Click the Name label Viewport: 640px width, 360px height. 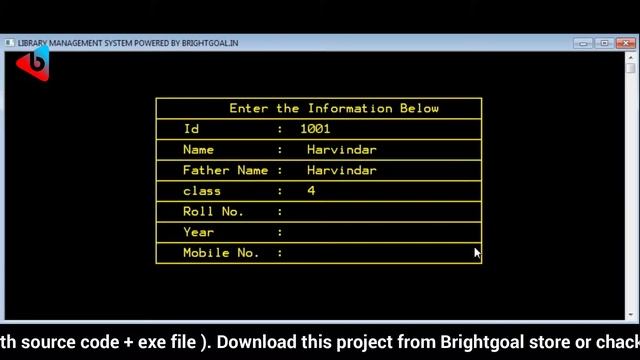[x=198, y=150]
